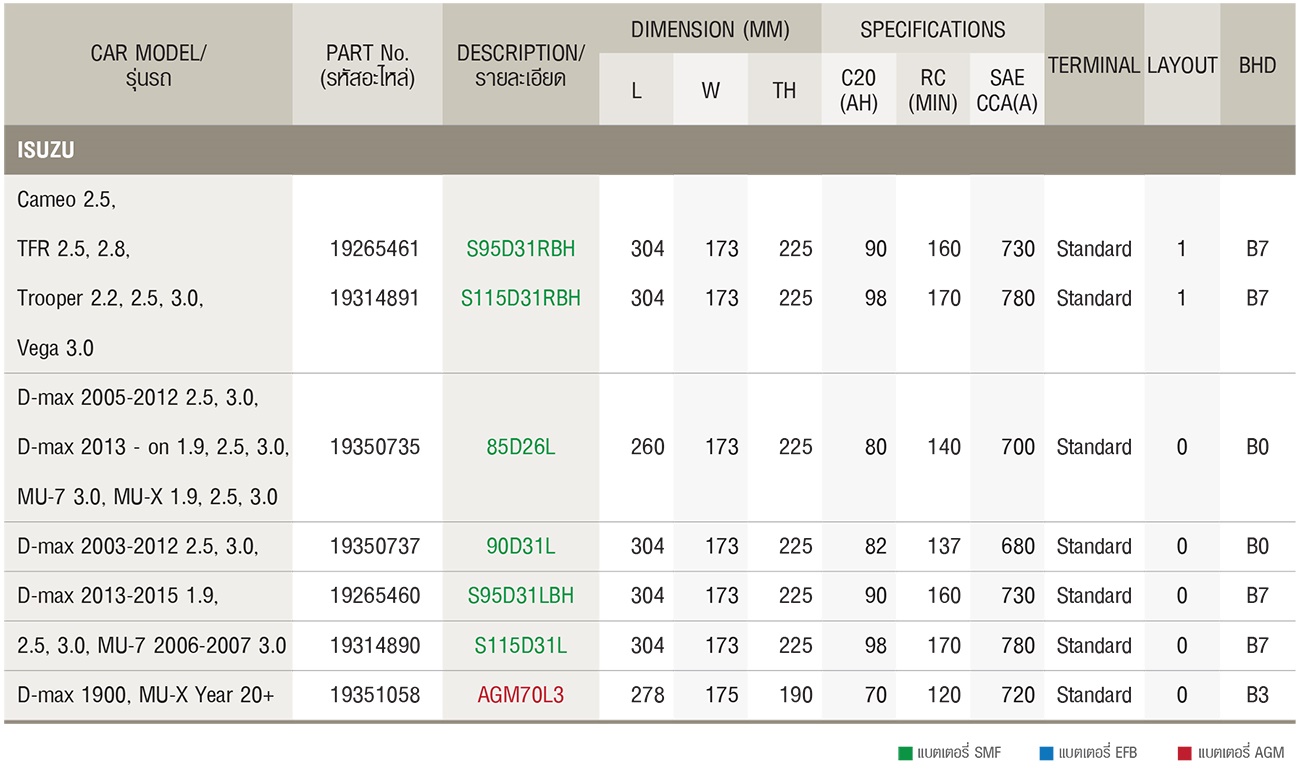The width and height of the screenshot is (1300, 780).
Task: Select part number 19265461
Action: coord(375,249)
